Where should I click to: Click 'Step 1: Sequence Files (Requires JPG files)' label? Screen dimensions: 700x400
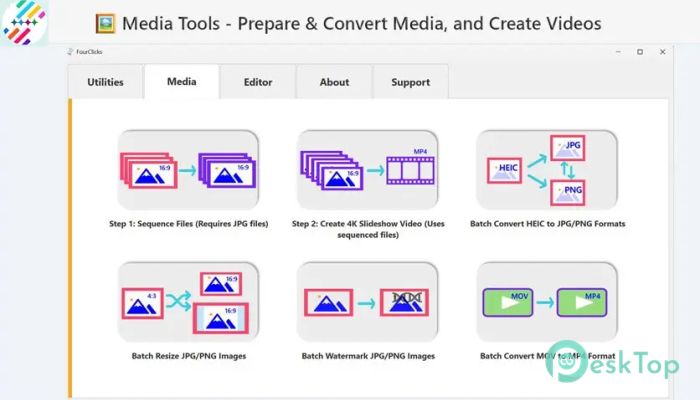189,224
